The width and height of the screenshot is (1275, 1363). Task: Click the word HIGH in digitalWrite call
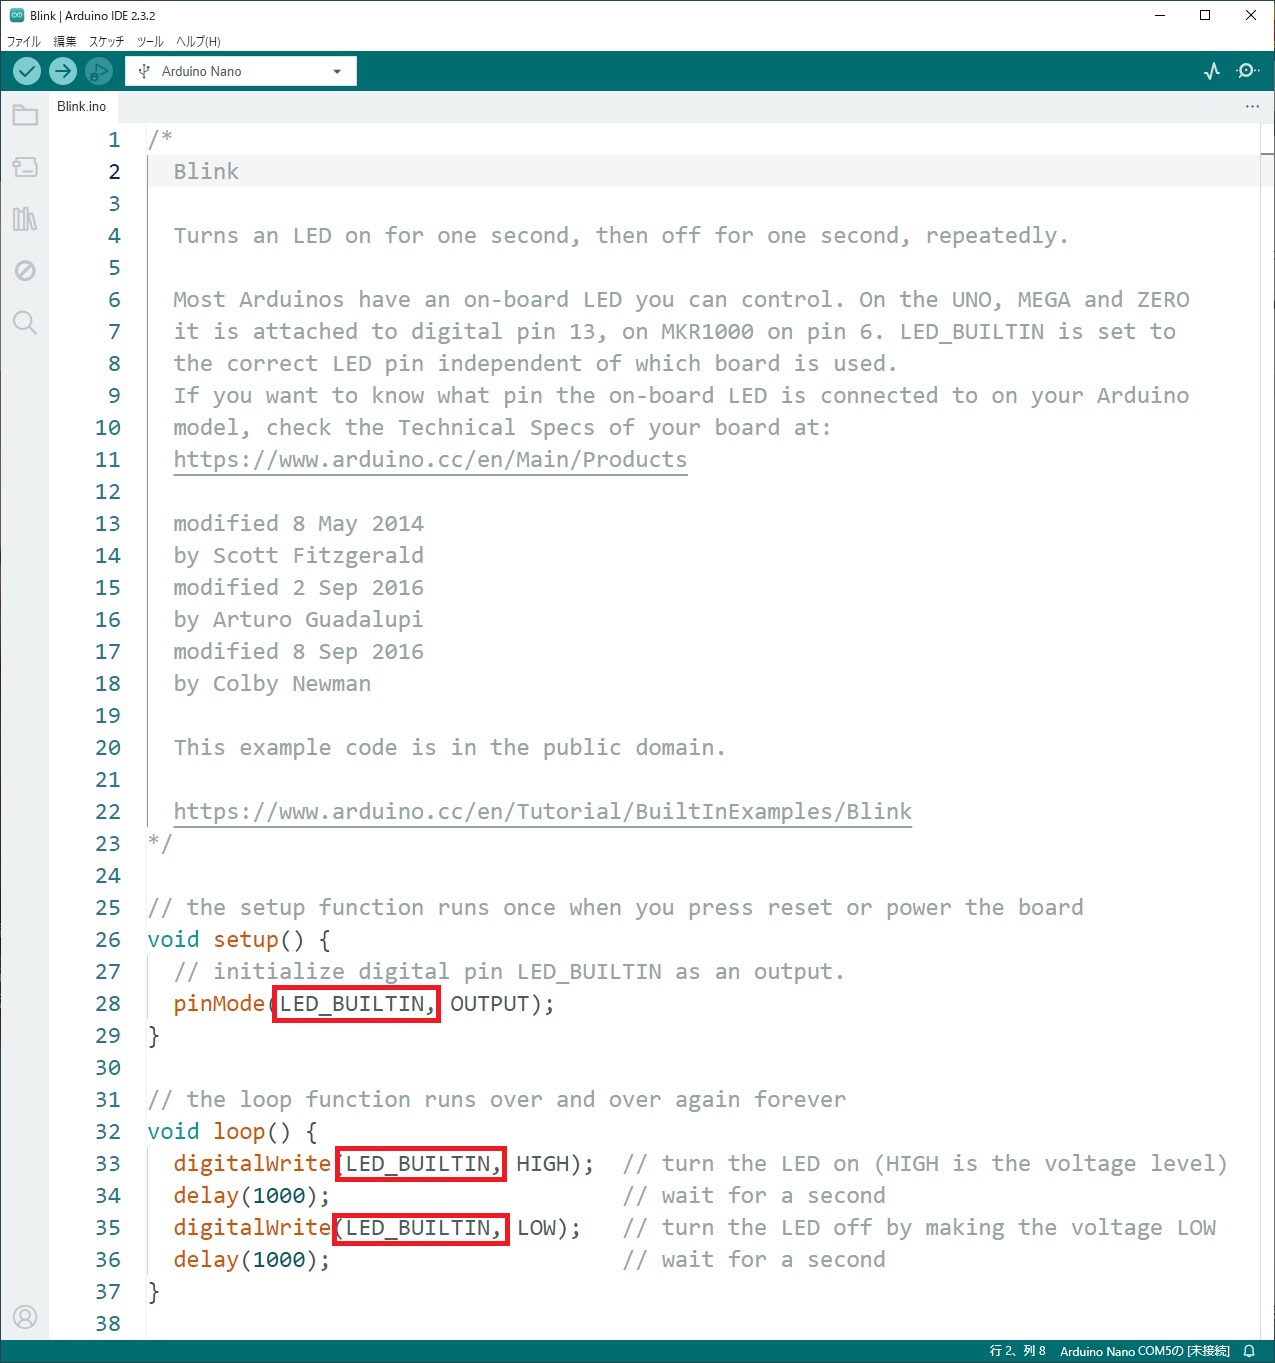coord(542,1164)
